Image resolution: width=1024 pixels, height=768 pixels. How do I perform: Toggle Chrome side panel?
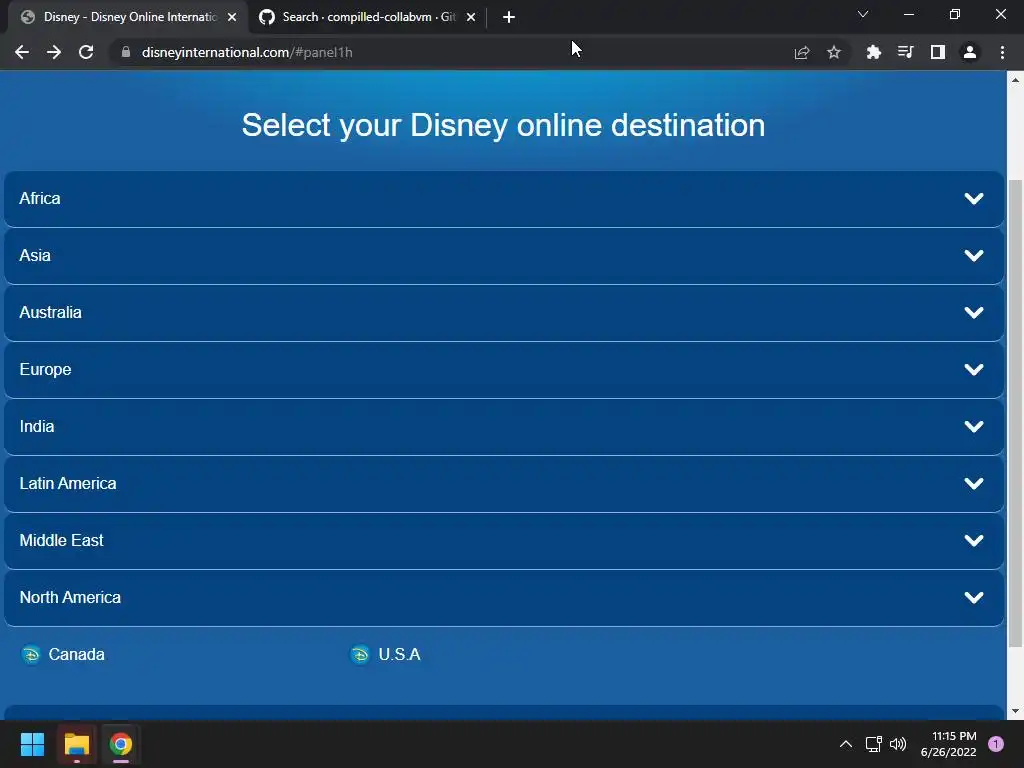(x=938, y=52)
